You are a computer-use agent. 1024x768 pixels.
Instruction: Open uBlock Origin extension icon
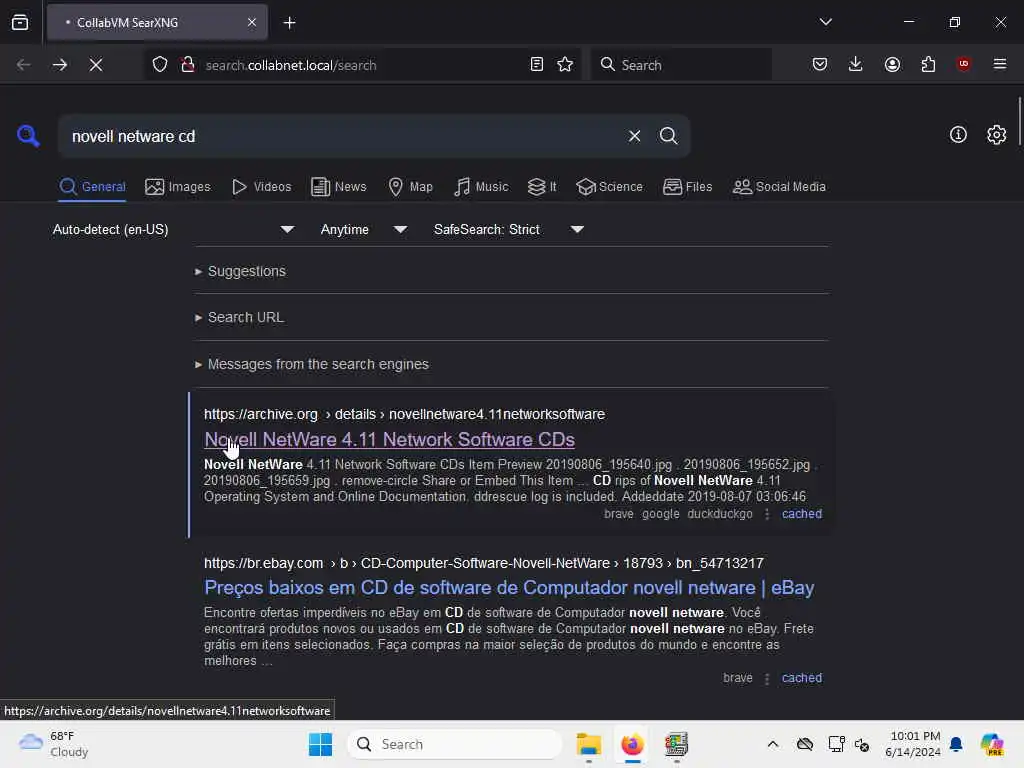[963, 64]
